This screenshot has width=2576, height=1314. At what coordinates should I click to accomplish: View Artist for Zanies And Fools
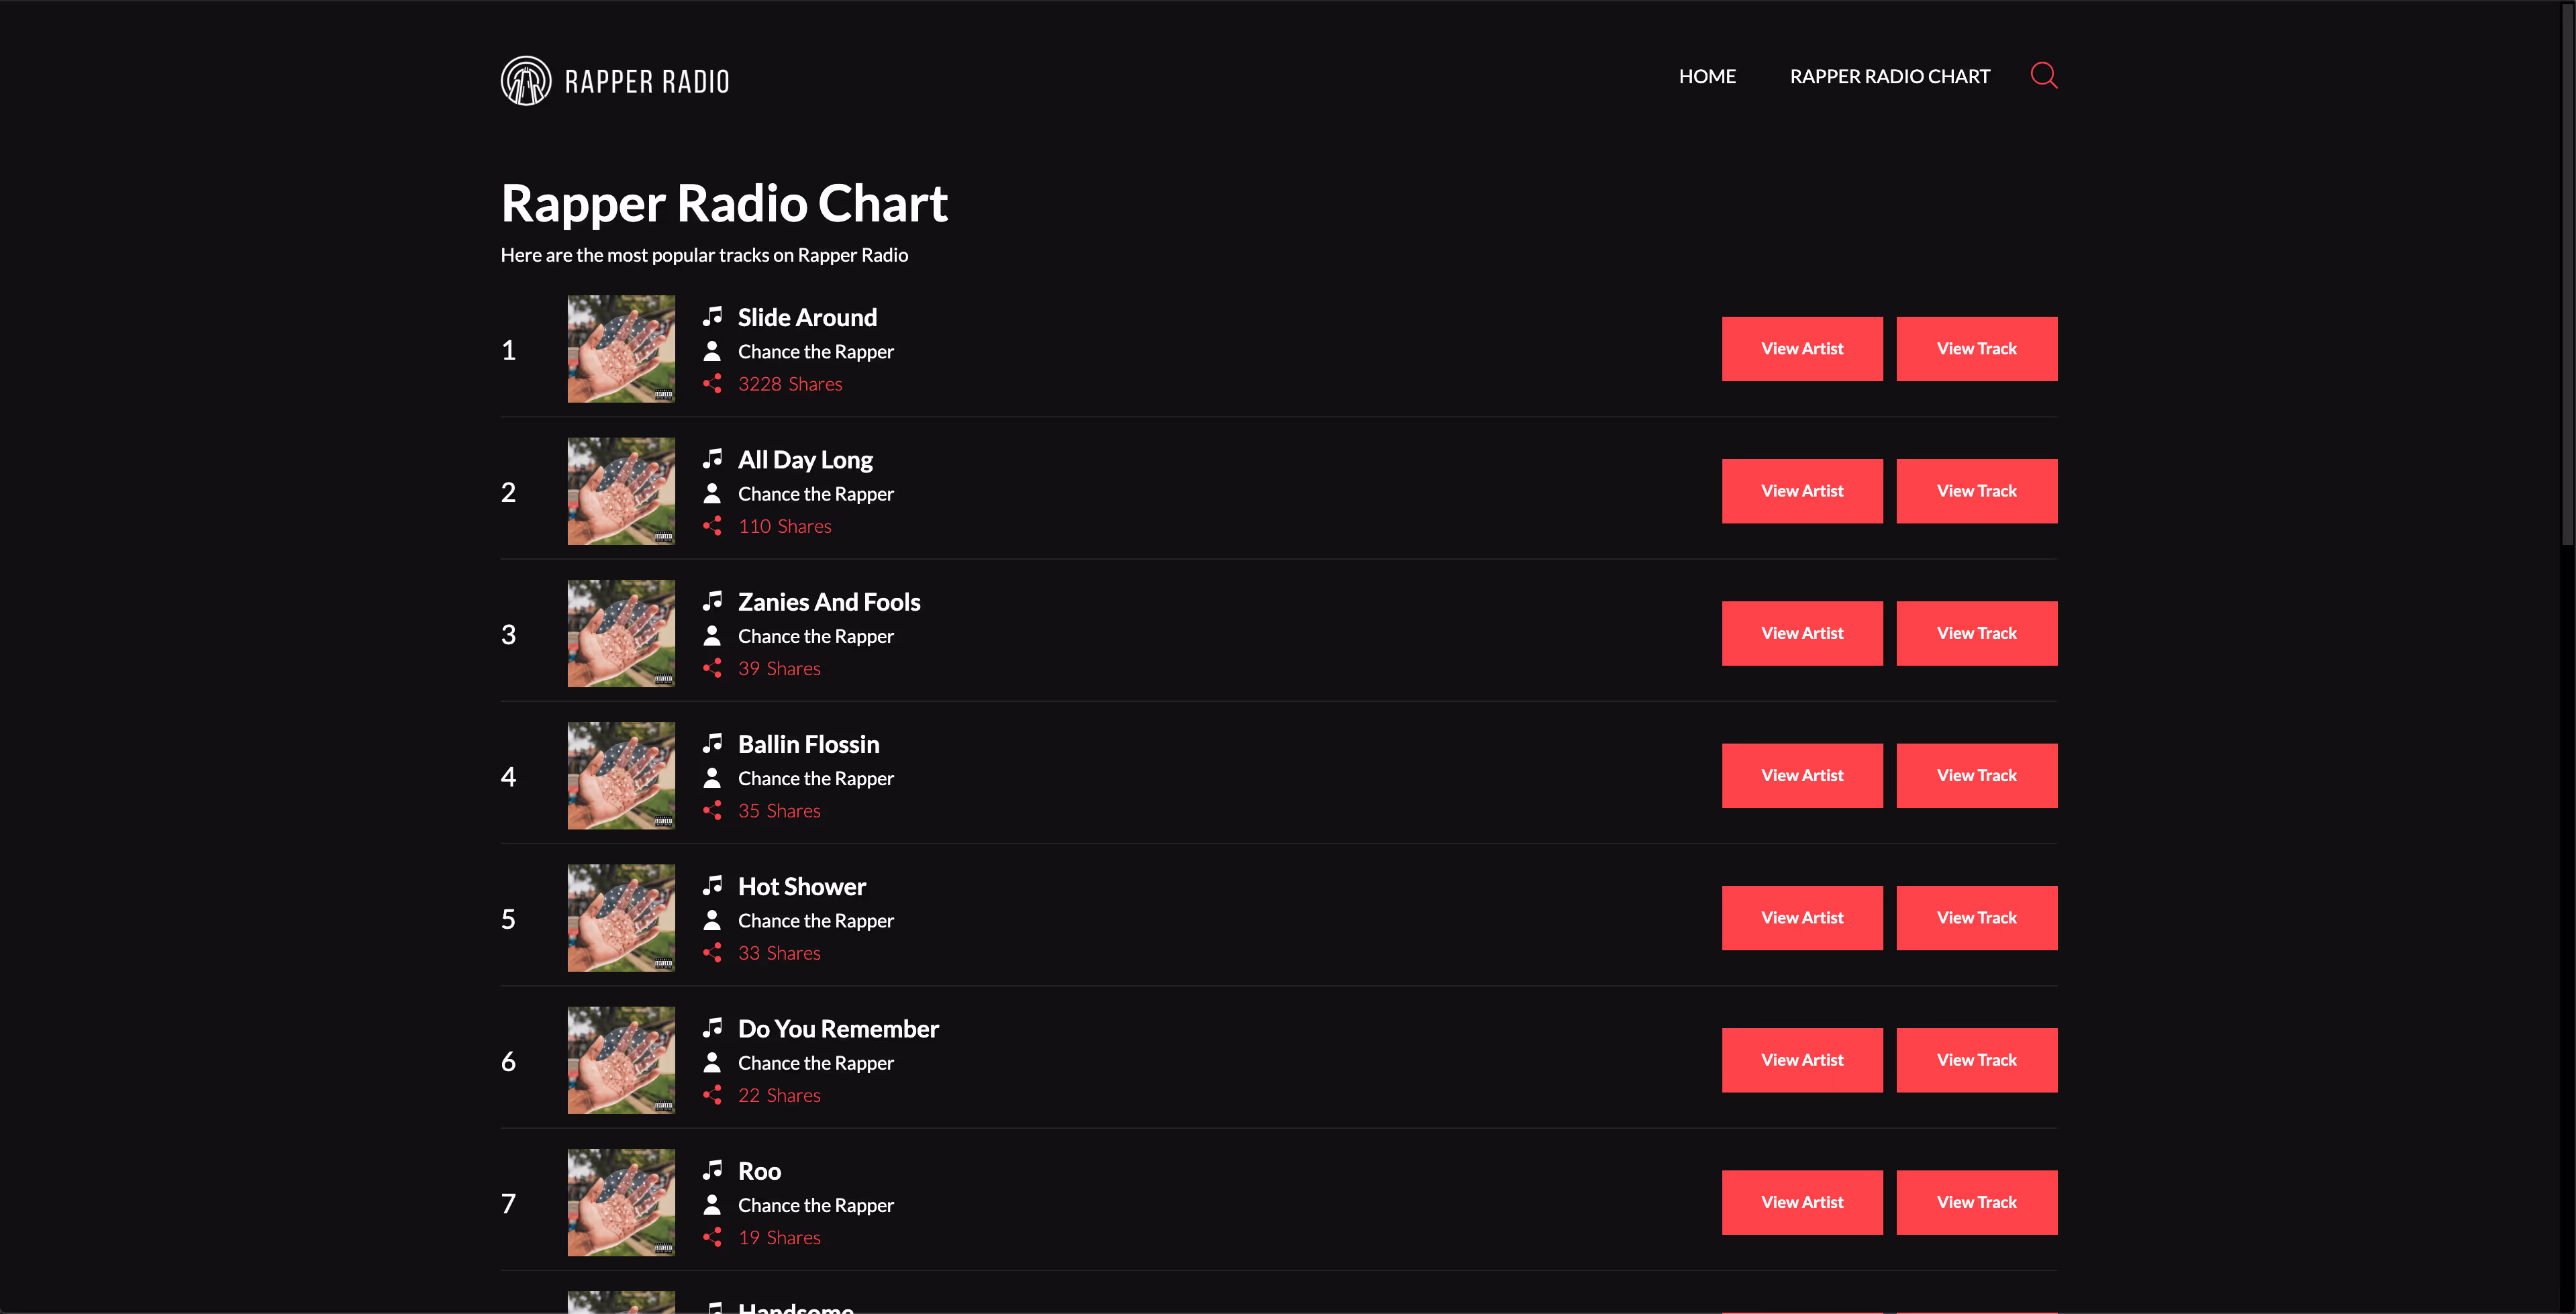[x=1802, y=633]
